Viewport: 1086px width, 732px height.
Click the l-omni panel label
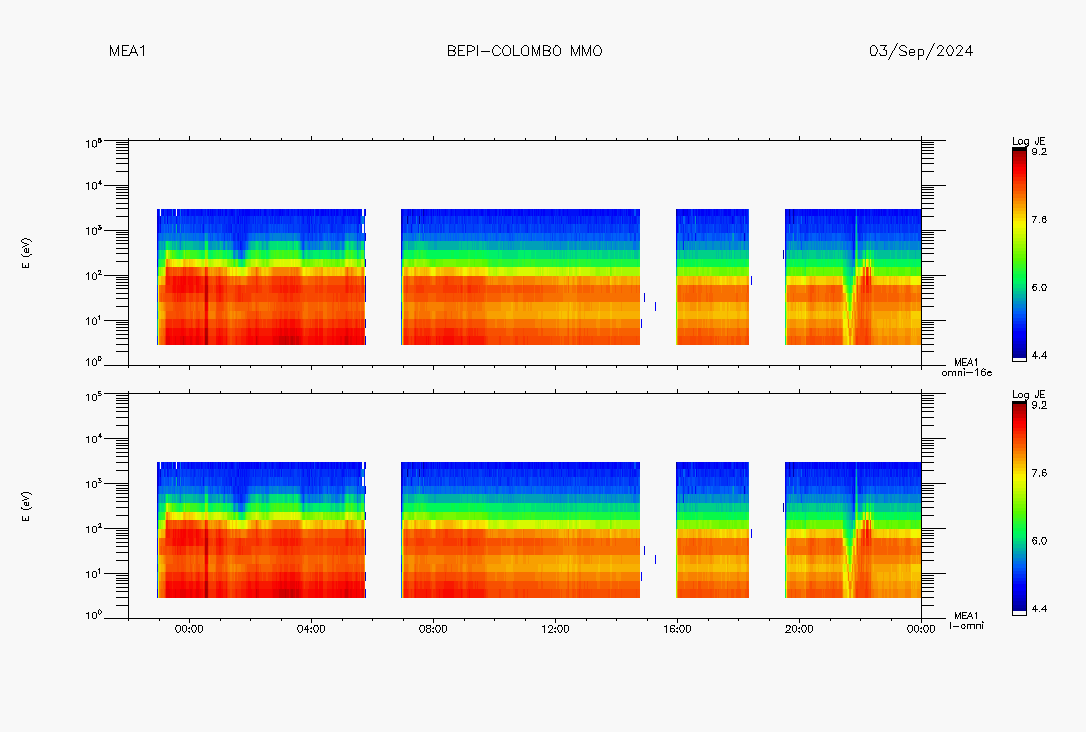(x=964, y=625)
